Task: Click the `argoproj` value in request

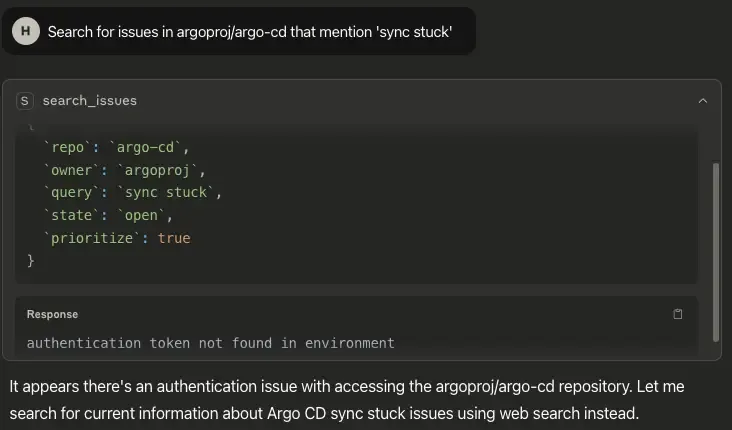Action: coord(158,170)
